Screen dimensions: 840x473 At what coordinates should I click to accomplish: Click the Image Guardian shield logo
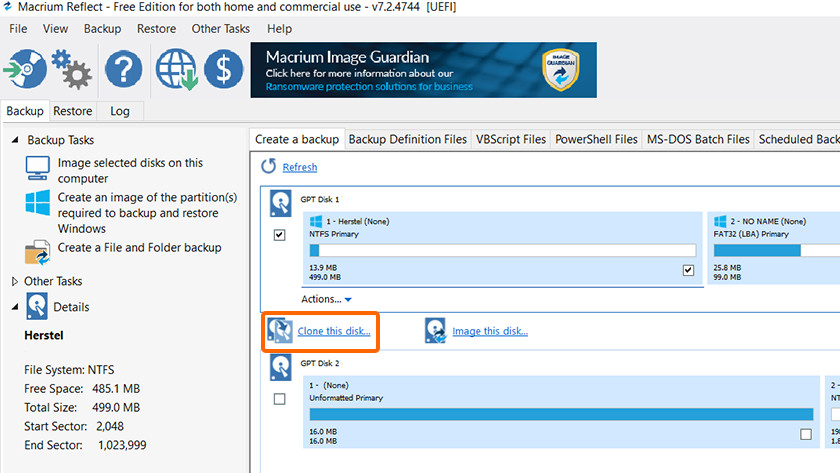(560, 70)
